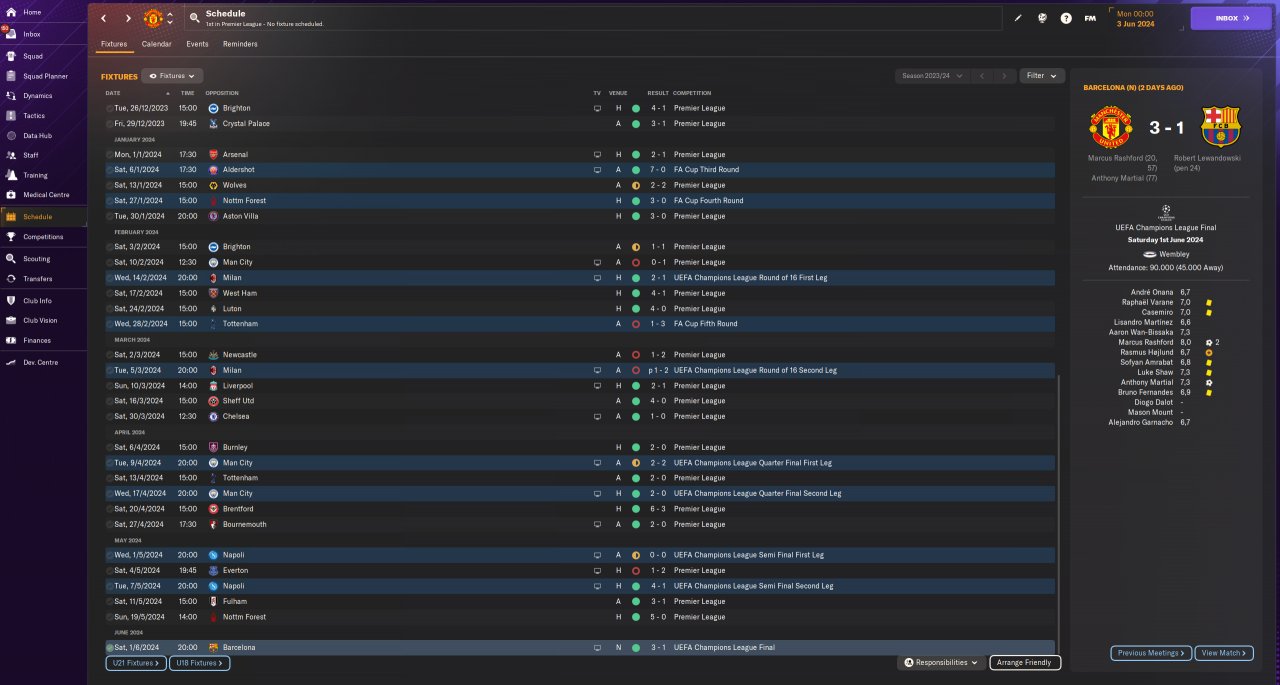Click the Arrange Friendly button
The width and height of the screenshot is (1280, 685).
1025,662
